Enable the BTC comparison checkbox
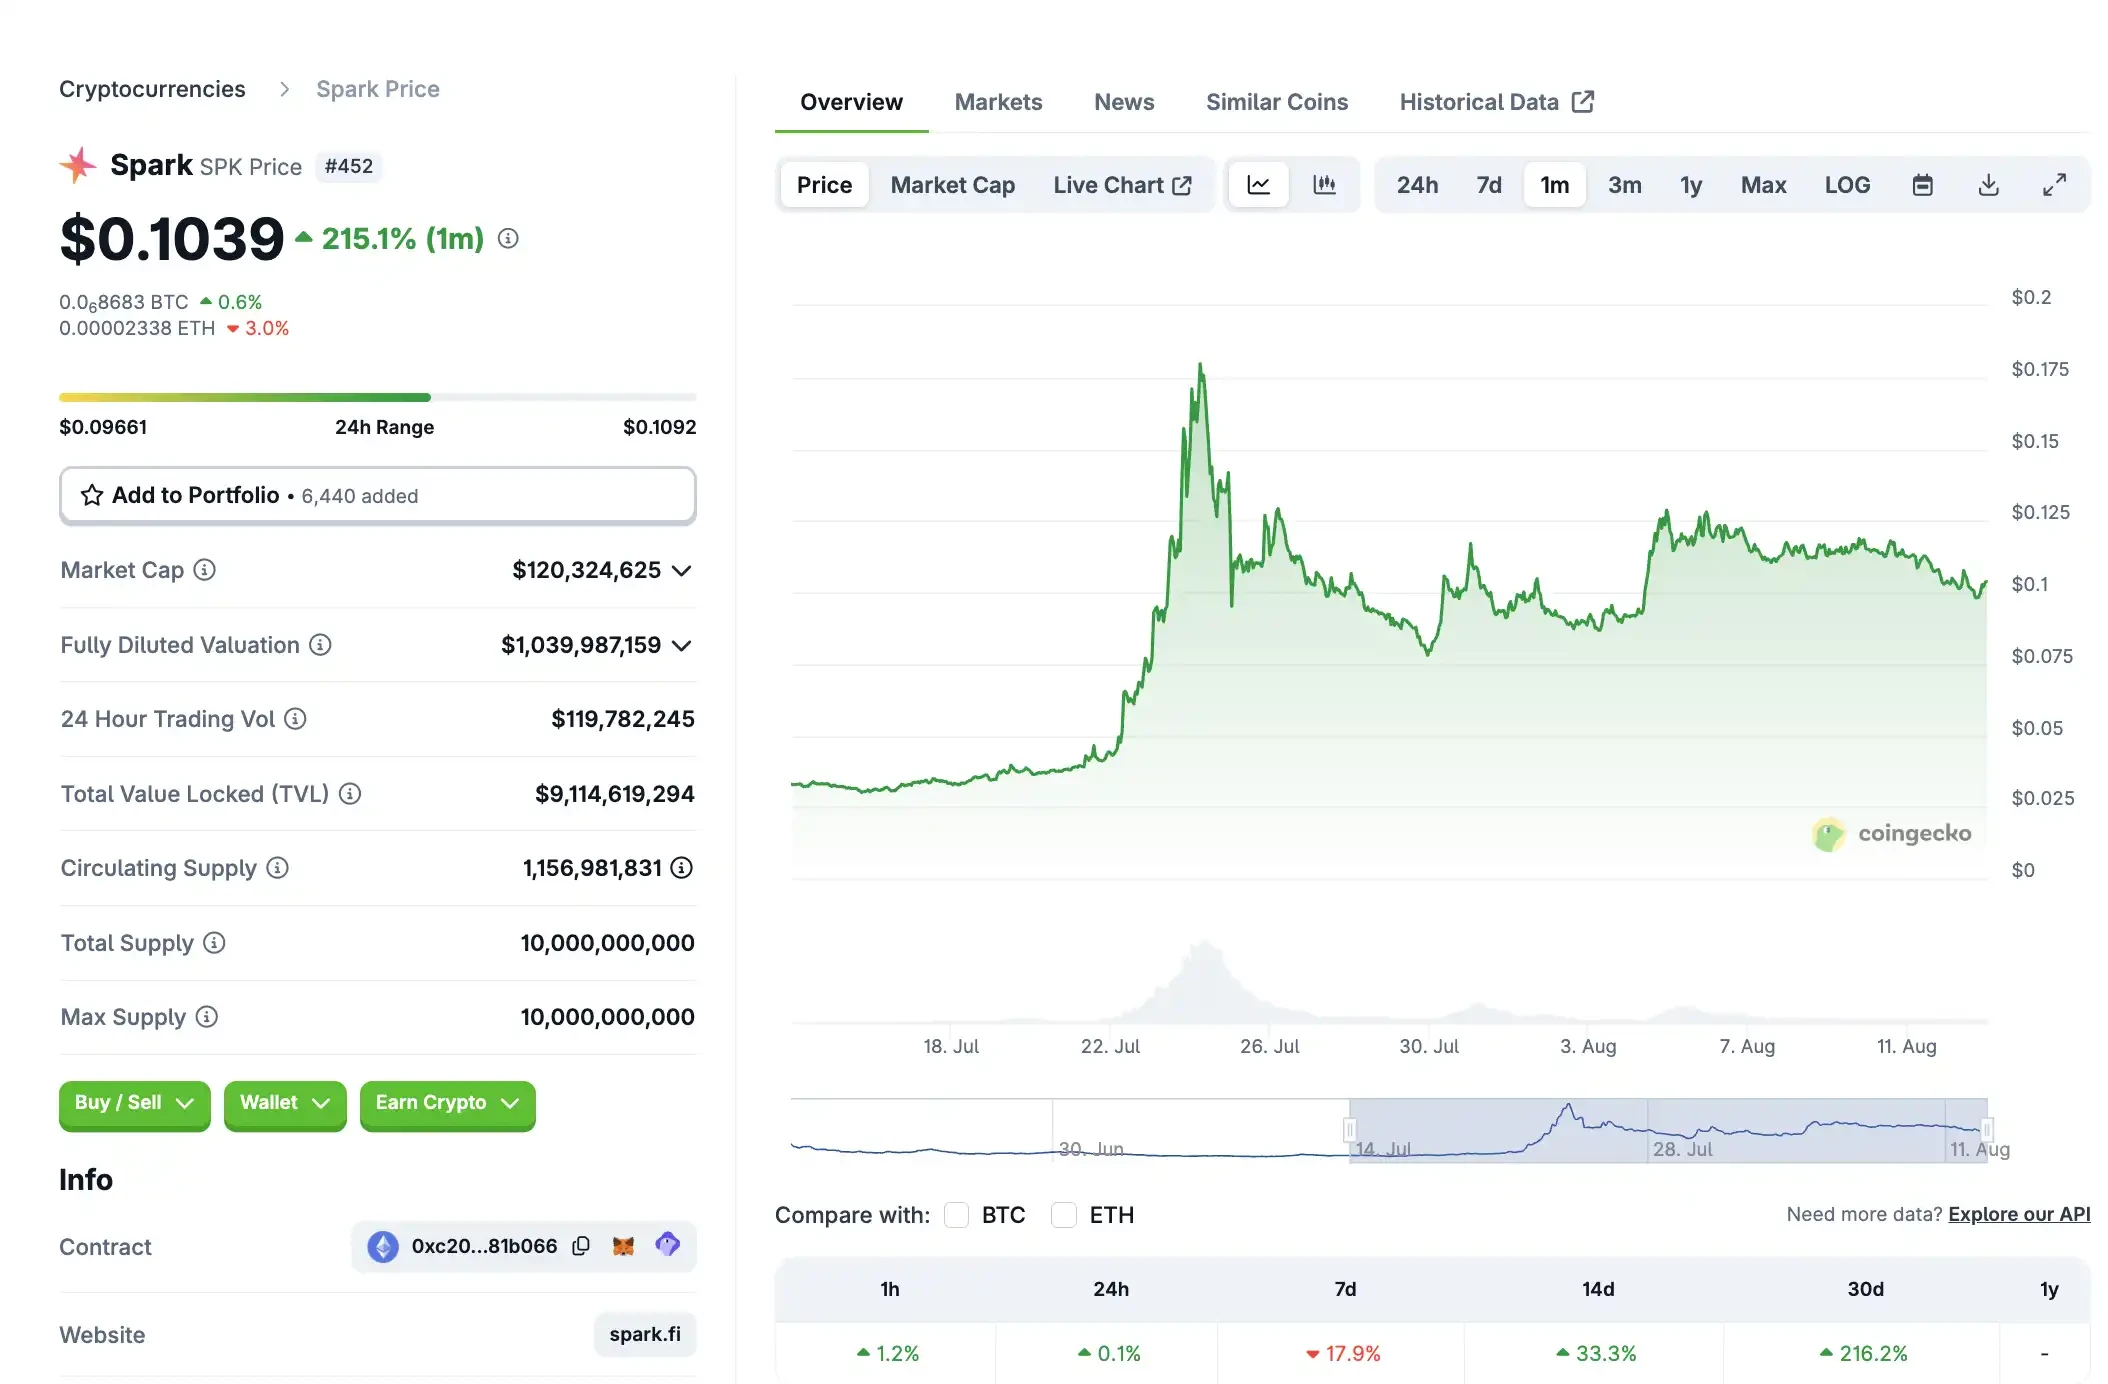Image resolution: width=2108 pixels, height=1384 pixels. (x=957, y=1215)
